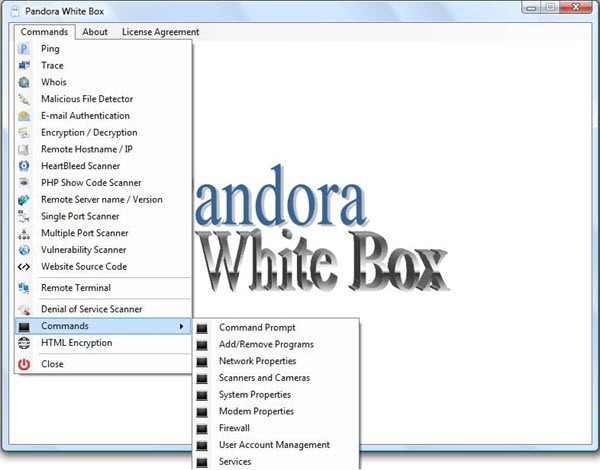Click the Single Port Scanner icon

24,216
